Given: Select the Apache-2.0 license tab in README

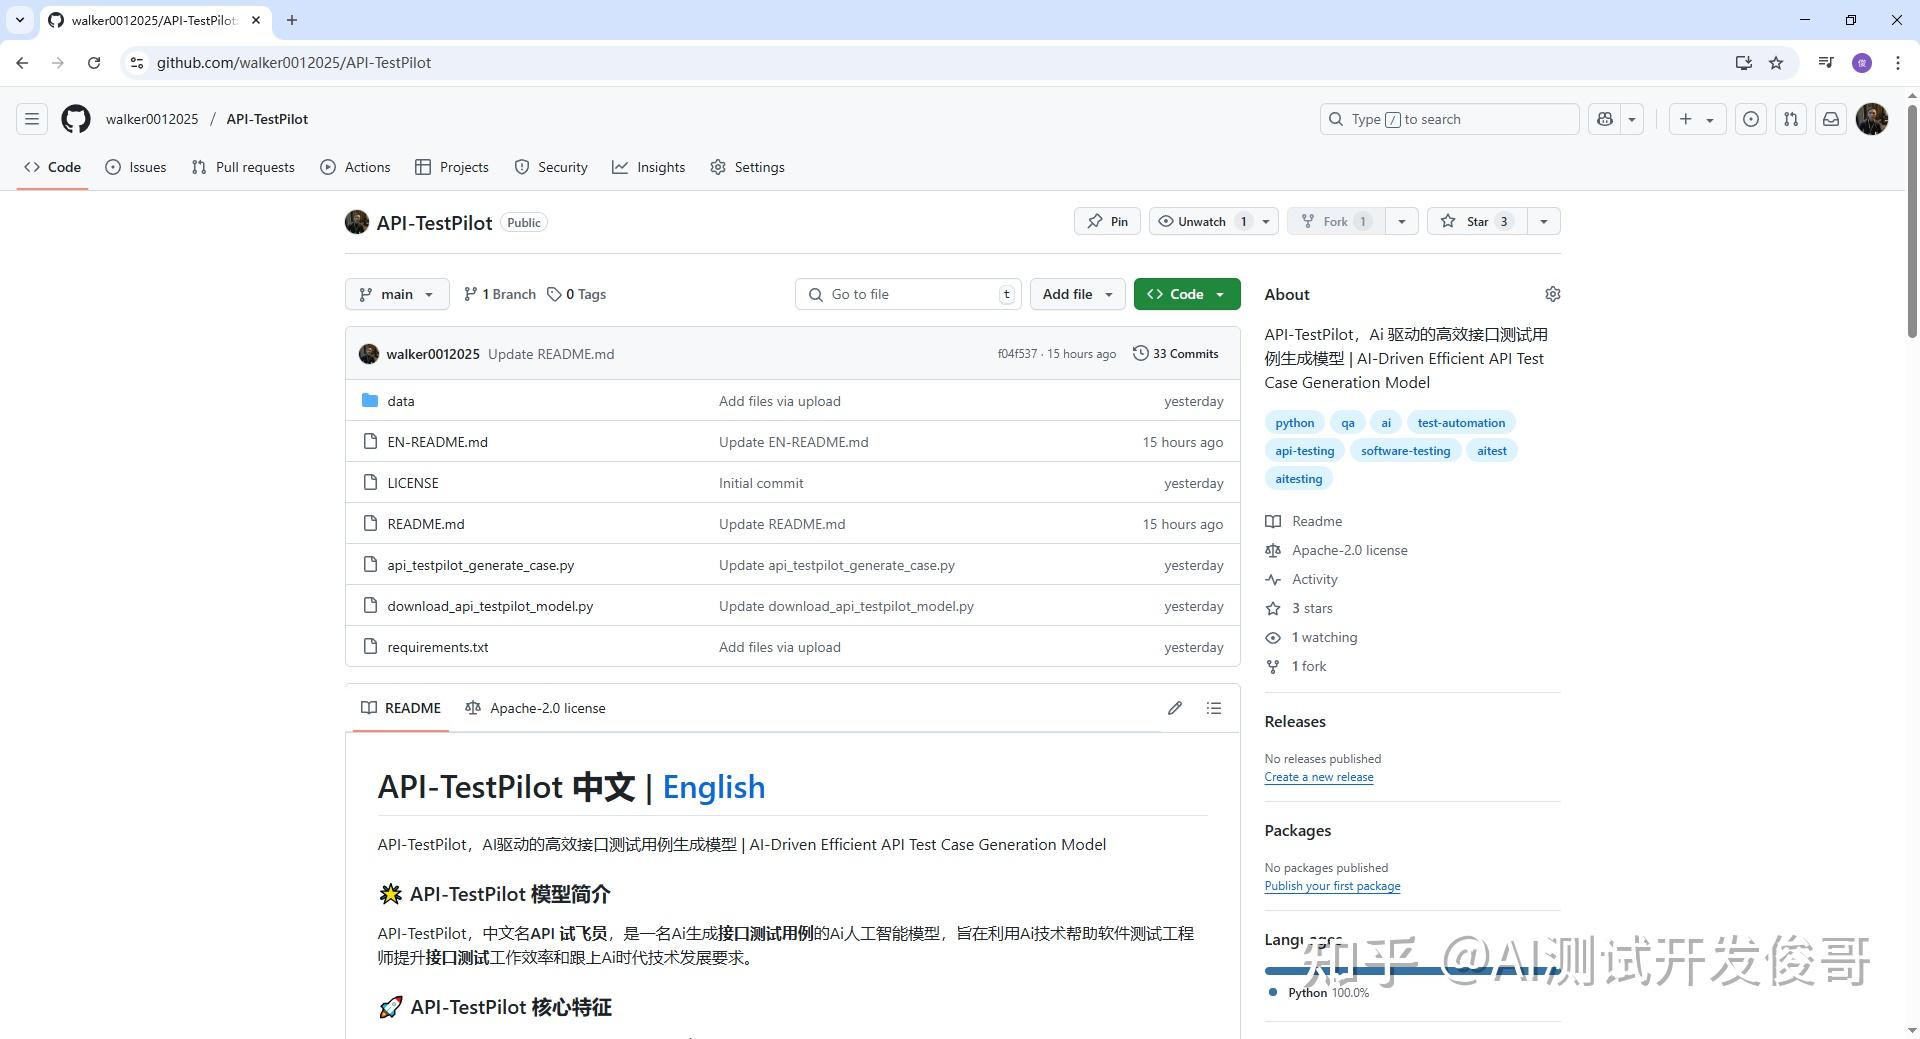Looking at the screenshot, I should point(536,708).
